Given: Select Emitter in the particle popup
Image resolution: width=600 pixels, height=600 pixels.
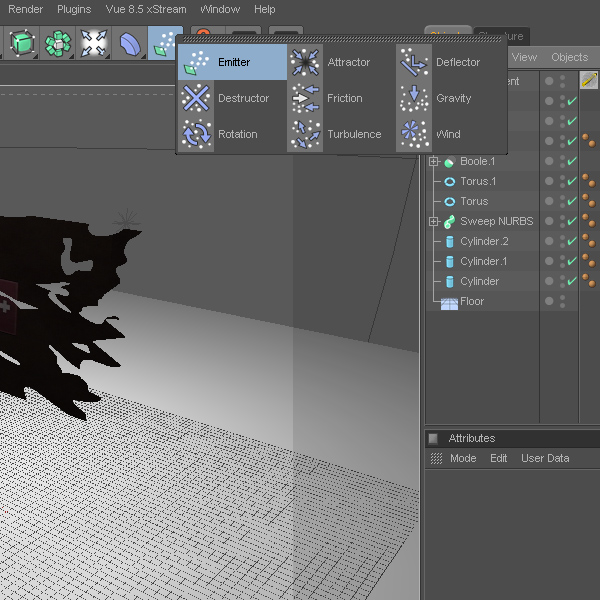Looking at the screenshot, I should point(232,62).
